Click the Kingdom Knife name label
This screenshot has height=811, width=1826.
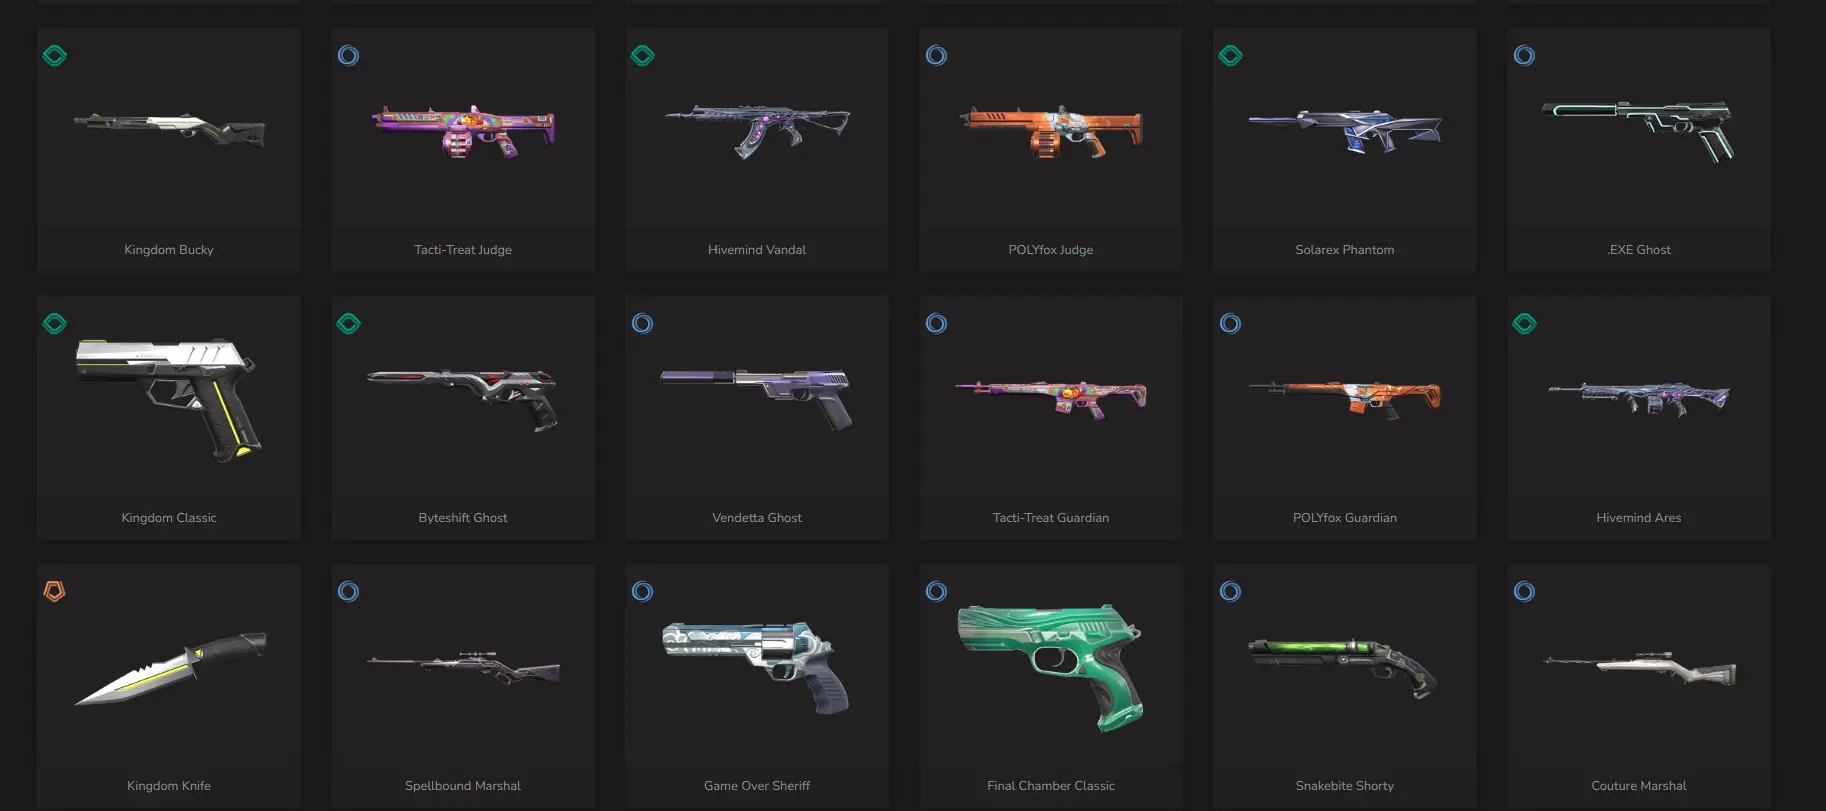tap(169, 786)
